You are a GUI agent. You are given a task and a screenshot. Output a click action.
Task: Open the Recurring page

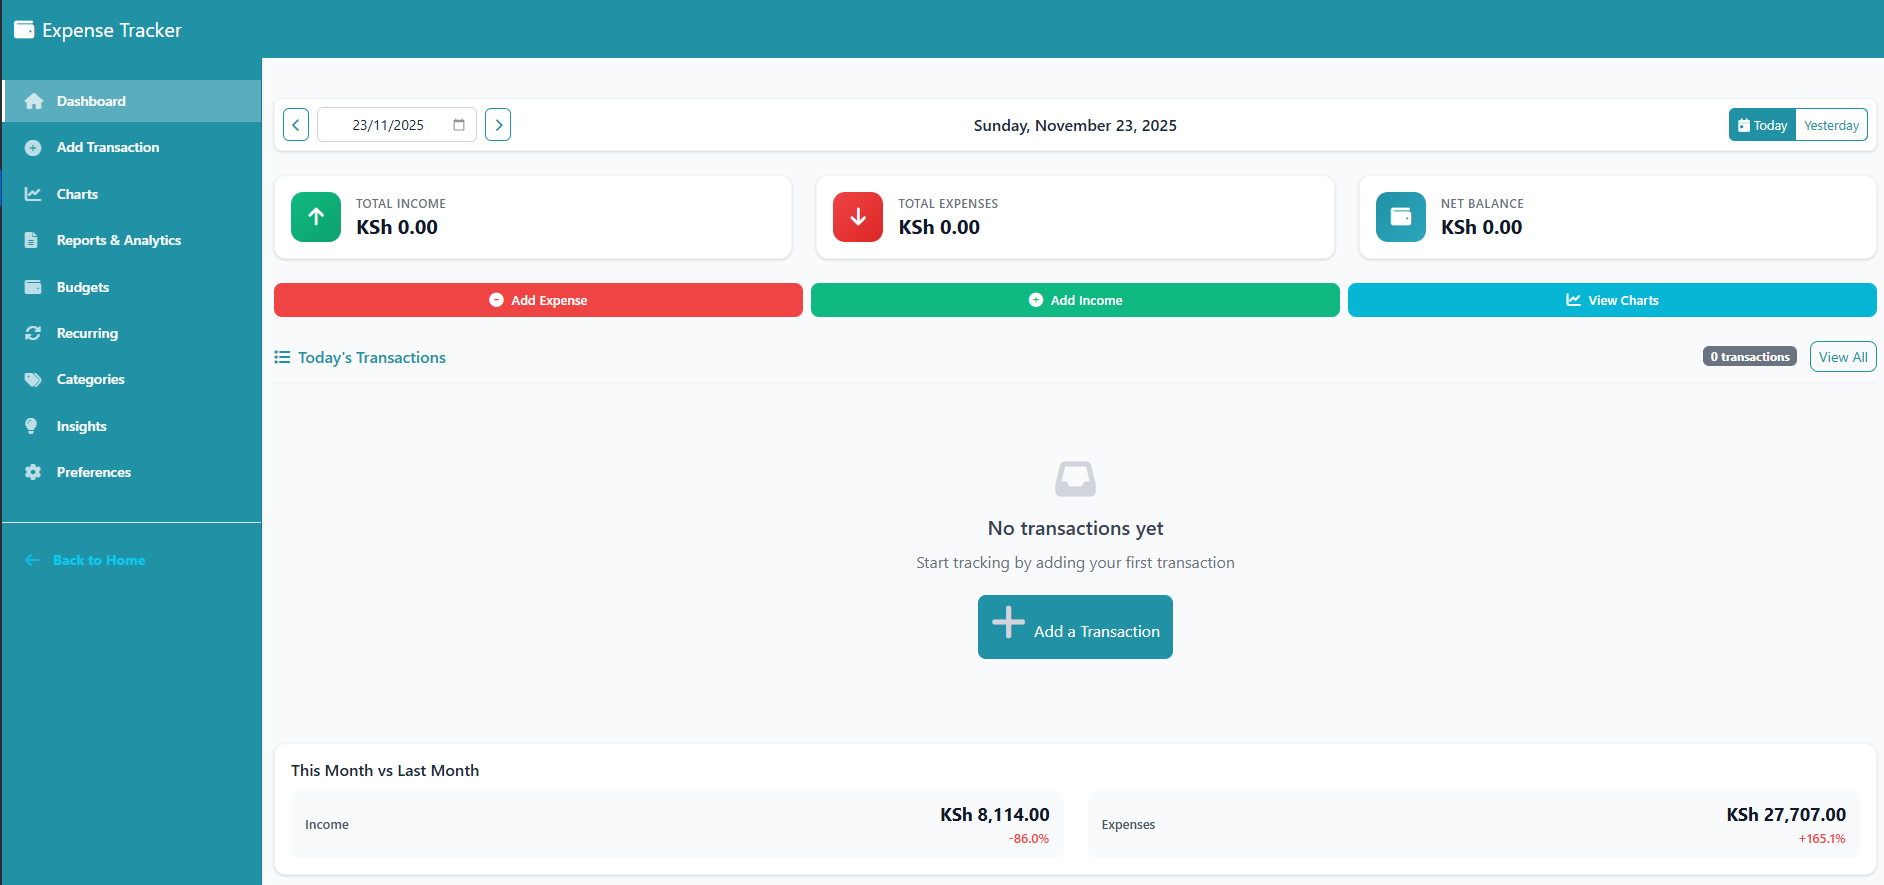pos(132,333)
